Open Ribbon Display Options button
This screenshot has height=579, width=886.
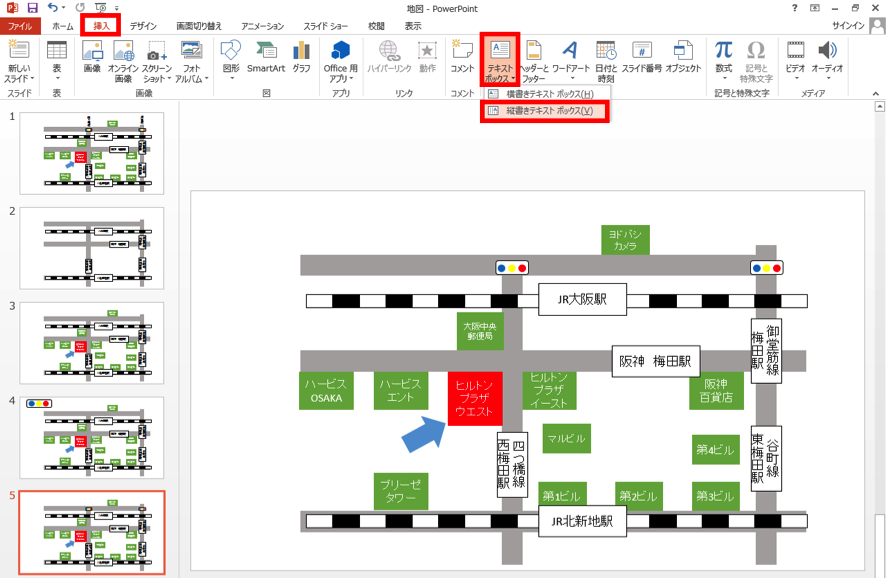[814, 8]
